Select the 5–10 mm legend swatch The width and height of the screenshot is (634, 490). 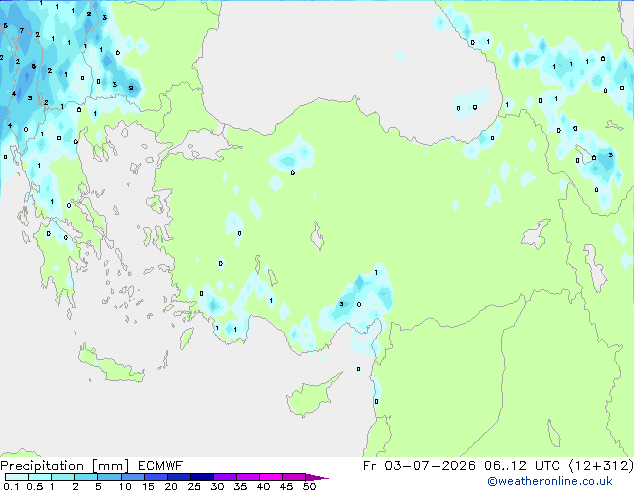109,477
